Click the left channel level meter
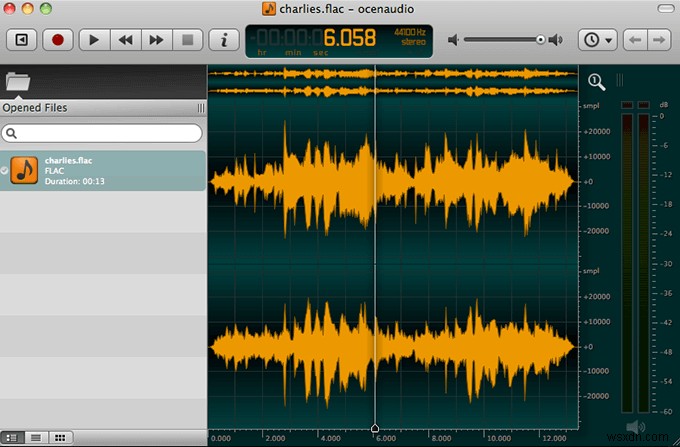 pos(627,262)
